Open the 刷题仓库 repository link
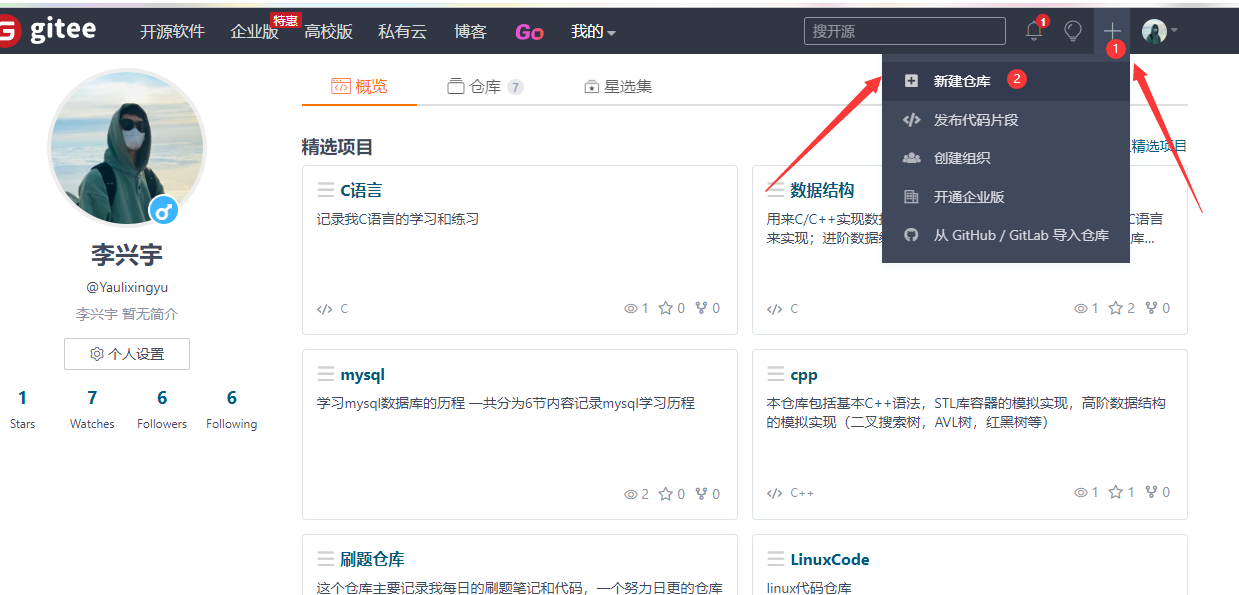This screenshot has height=595, width=1239. coord(372,559)
